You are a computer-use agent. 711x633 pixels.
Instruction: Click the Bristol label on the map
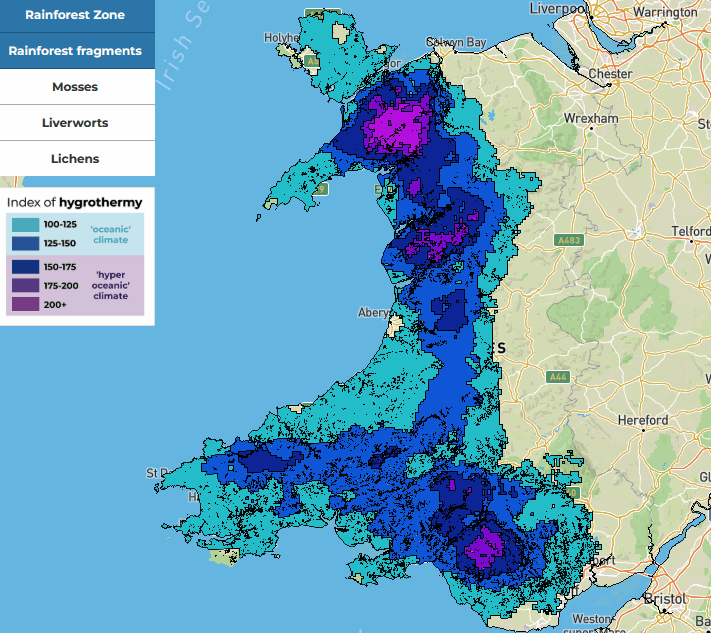(x=666, y=599)
